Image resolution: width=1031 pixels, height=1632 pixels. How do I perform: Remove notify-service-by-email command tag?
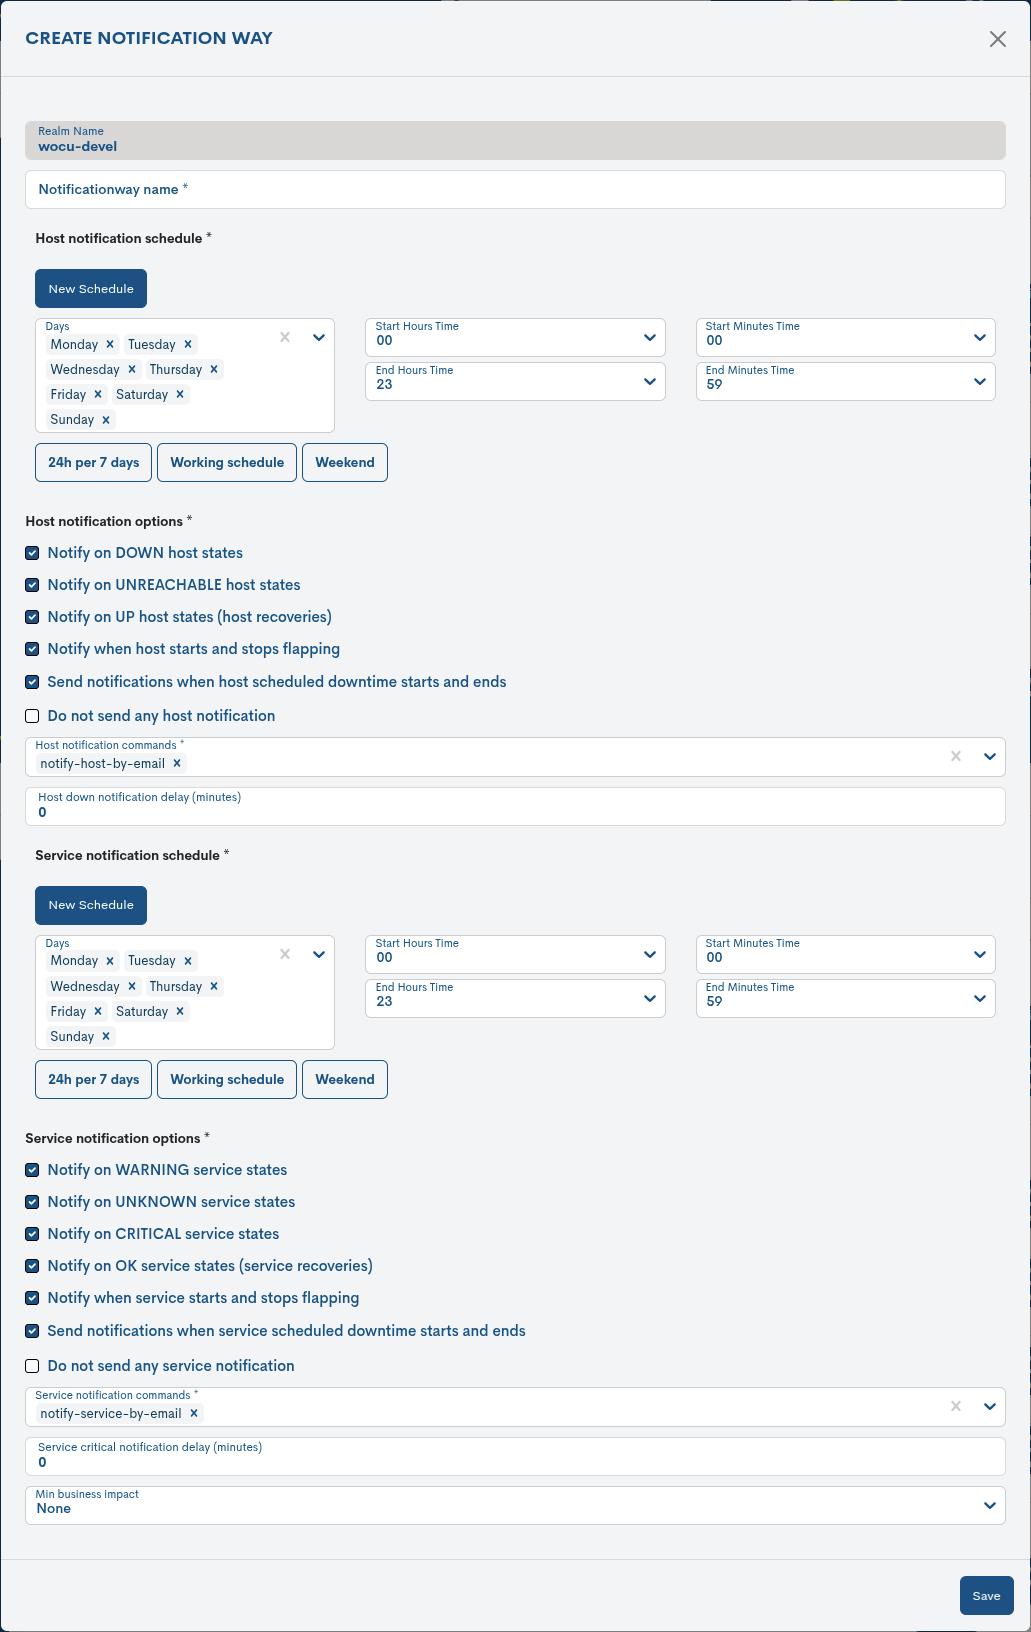click(194, 1413)
